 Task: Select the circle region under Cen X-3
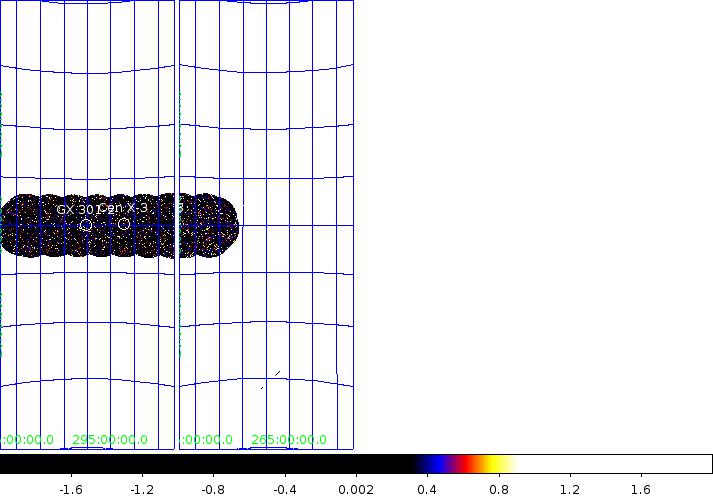click(x=124, y=224)
